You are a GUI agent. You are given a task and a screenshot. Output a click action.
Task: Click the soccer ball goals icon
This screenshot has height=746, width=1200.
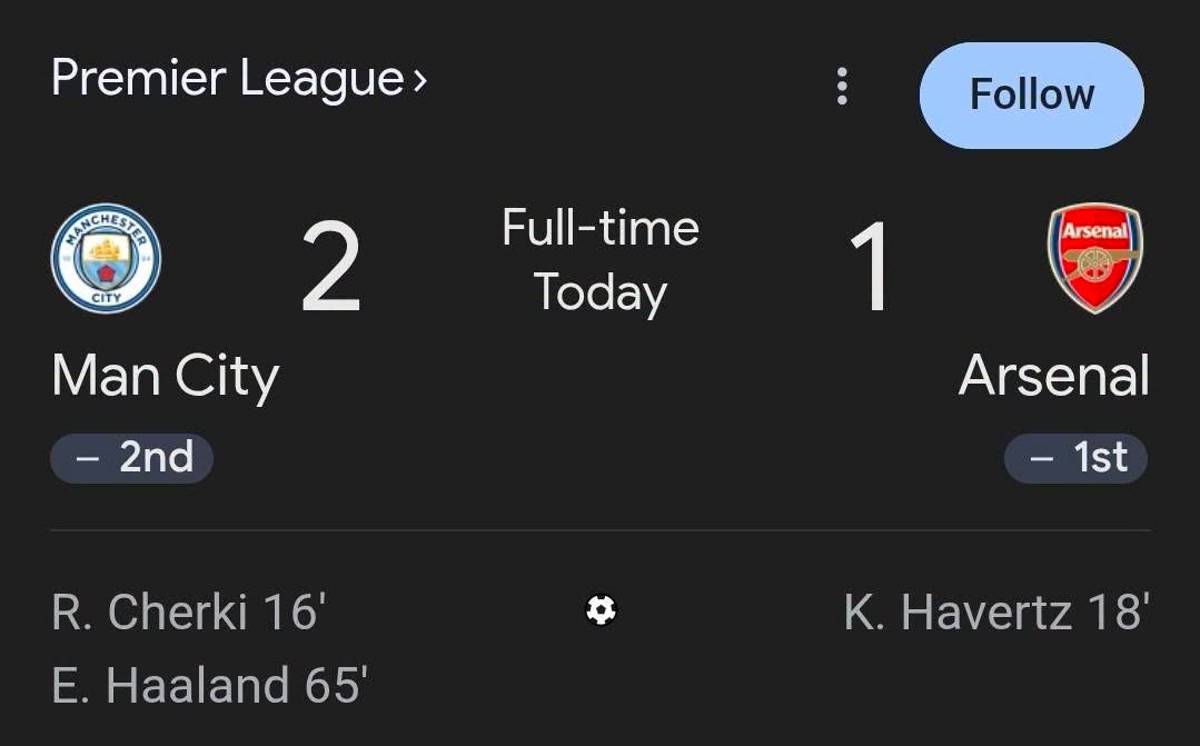pos(601,609)
